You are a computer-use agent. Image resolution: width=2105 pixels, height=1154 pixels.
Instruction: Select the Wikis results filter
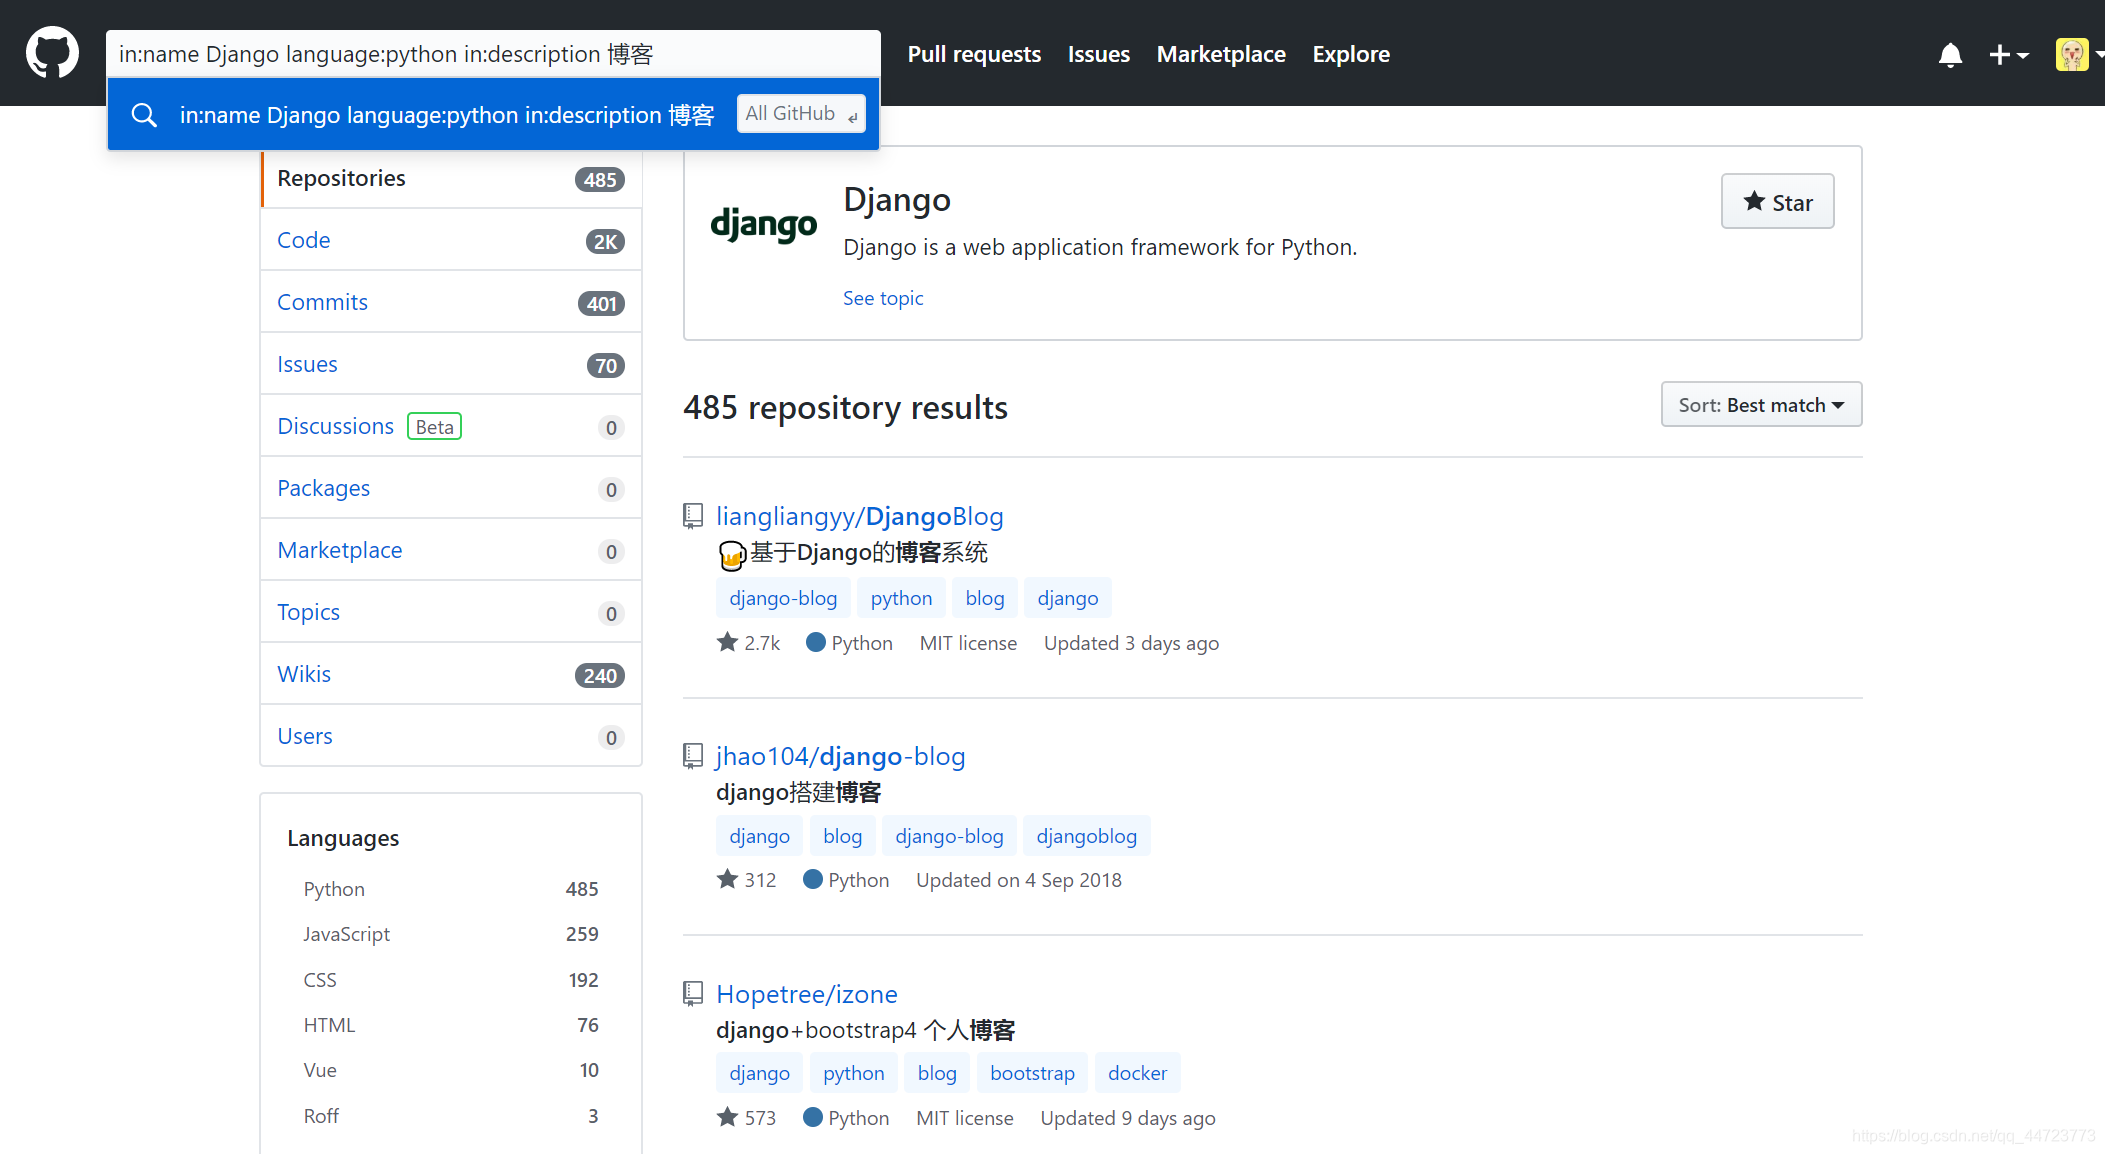click(451, 674)
